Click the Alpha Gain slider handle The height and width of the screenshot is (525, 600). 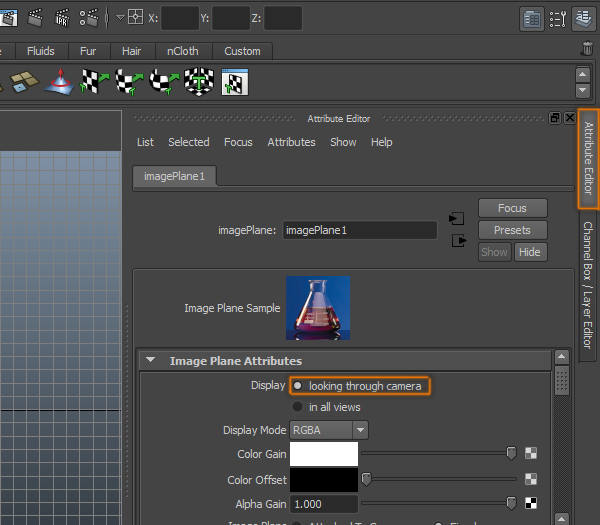click(511, 503)
